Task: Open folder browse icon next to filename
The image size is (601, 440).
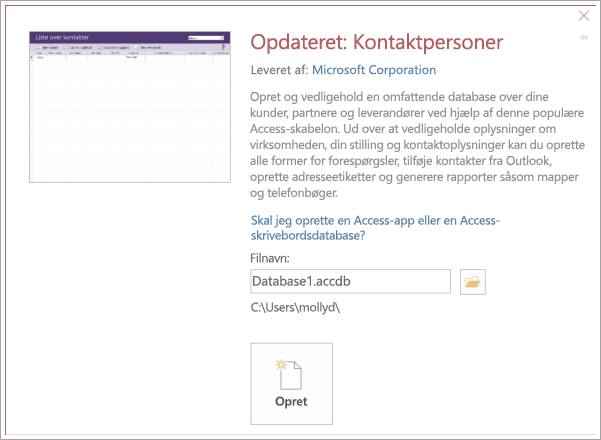Action: 473,282
